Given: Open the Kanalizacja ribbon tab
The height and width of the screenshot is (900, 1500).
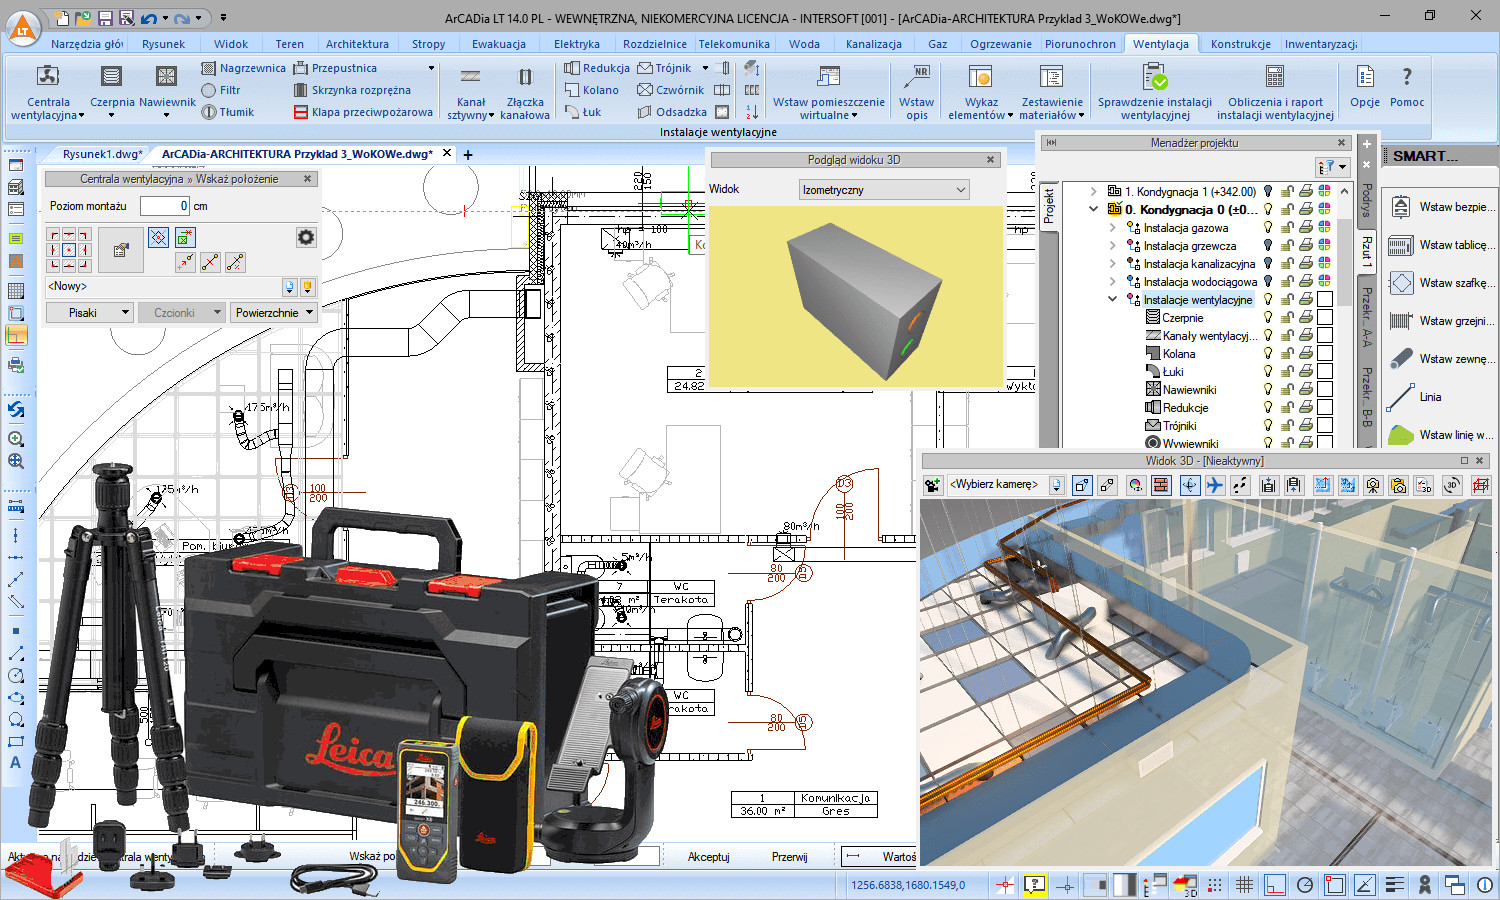Looking at the screenshot, I should [x=873, y=44].
